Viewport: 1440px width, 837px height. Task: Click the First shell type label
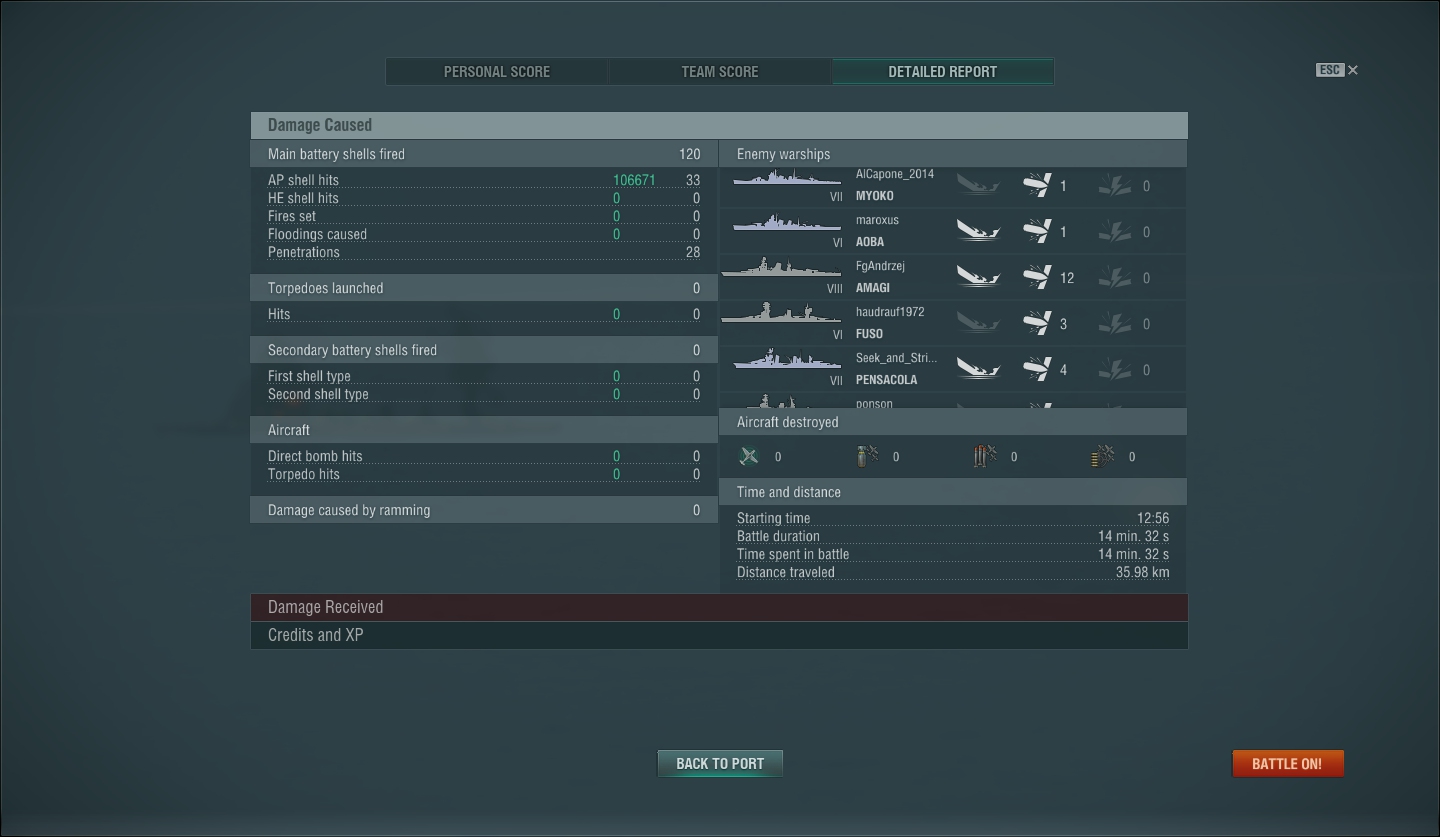pos(309,376)
